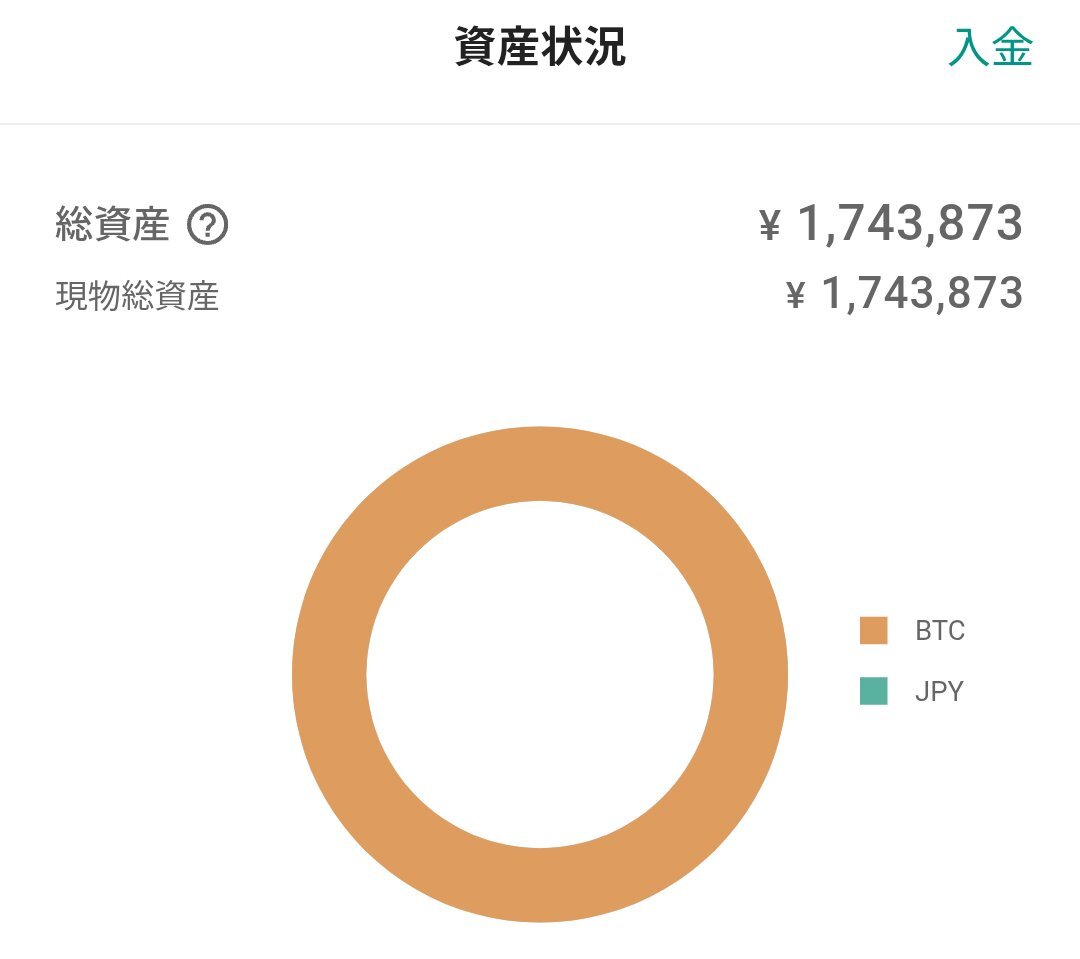The width and height of the screenshot is (1080, 959).
Task: Tap the 入金 deposit link
Action: click(990, 47)
